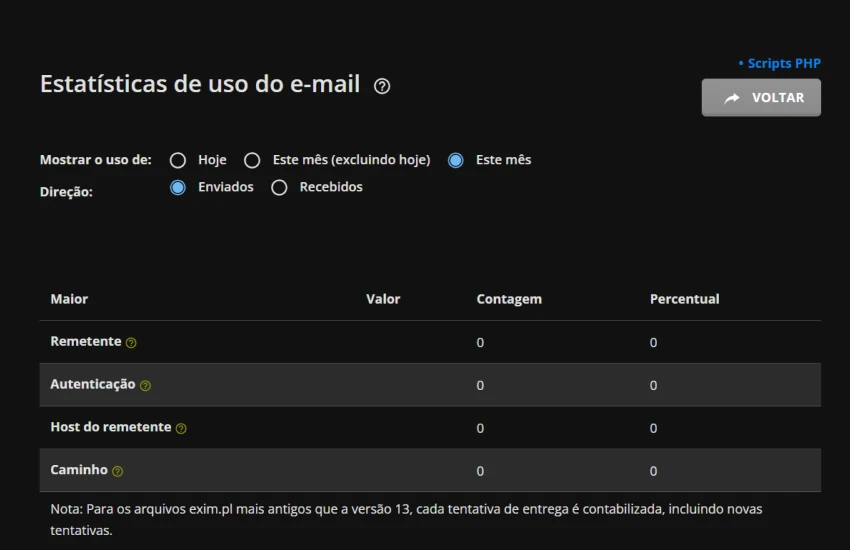This screenshot has height=550, width=850.
Task: Click the Remetente row label
Action: 86,341
